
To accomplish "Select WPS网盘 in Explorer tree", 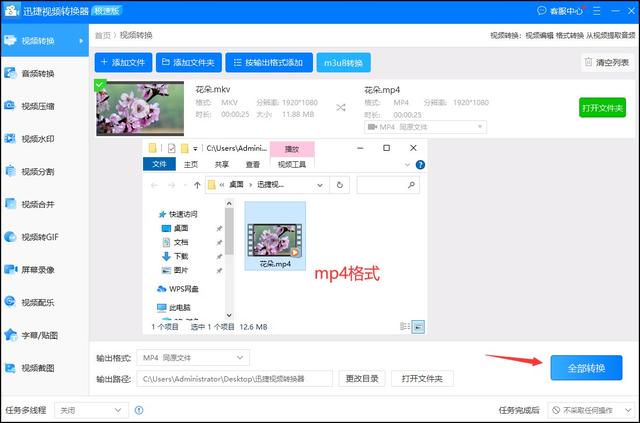I will click(178, 289).
